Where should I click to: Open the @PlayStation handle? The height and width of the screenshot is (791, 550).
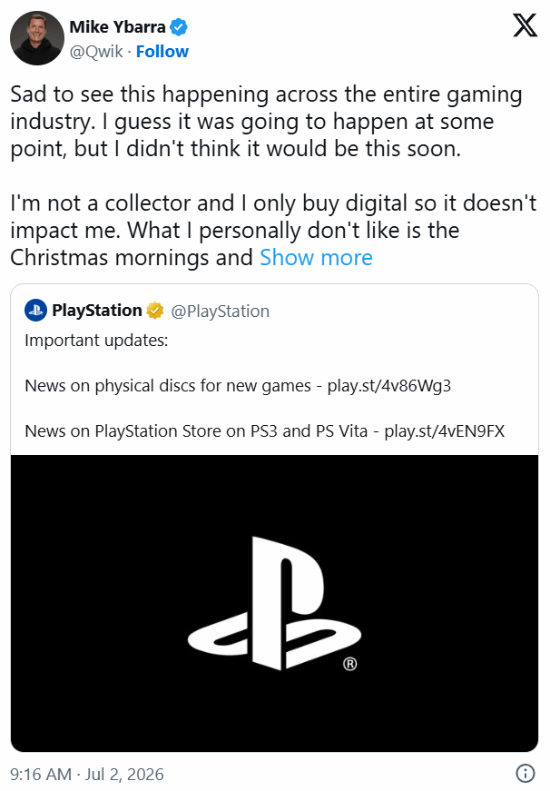click(220, 311)
